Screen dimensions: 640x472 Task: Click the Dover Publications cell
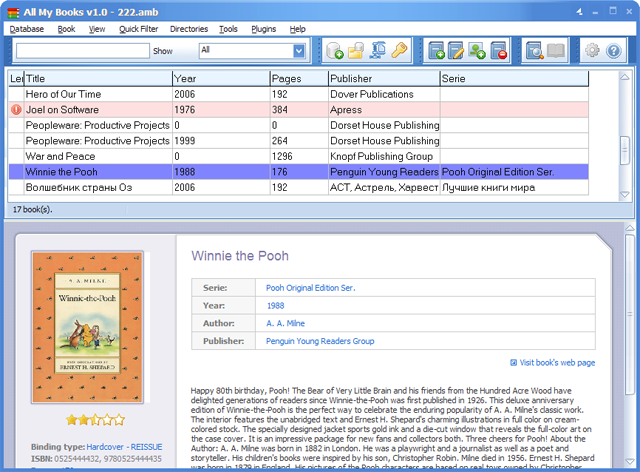click(x=384, y=94)
